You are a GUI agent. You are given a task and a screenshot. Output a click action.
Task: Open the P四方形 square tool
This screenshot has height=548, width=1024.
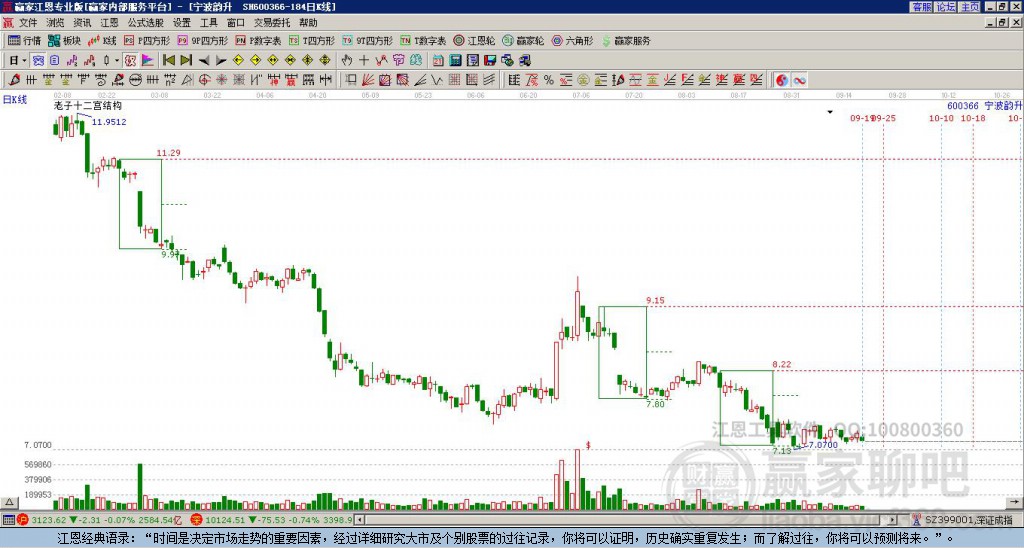pos(147,40)
